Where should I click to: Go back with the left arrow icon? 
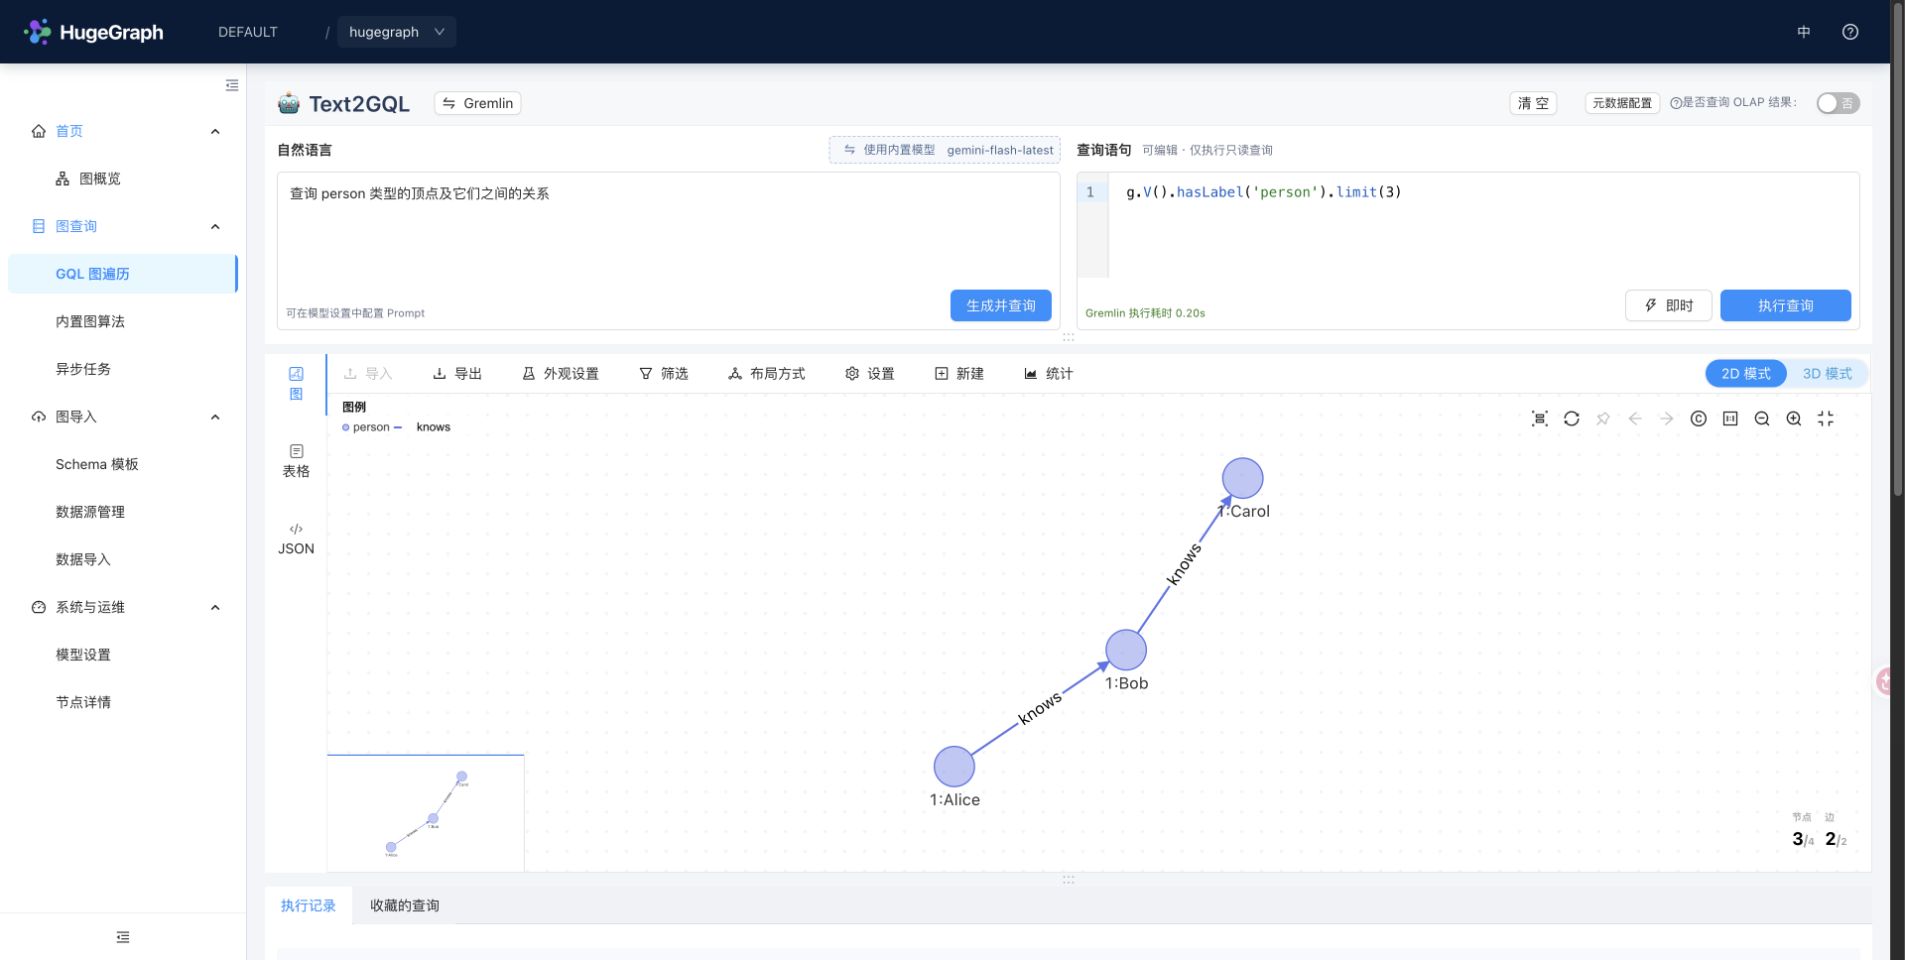click(1635, 419)
